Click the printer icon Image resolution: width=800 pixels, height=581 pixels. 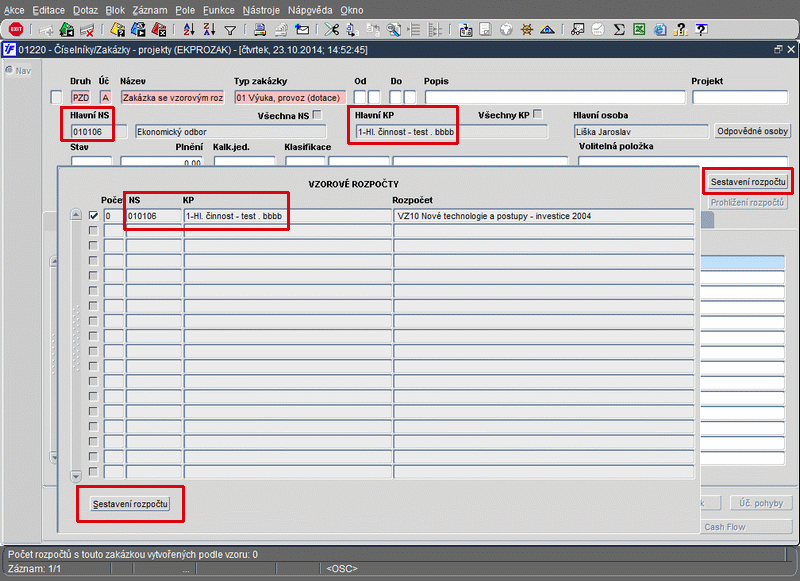click(260, 30)
